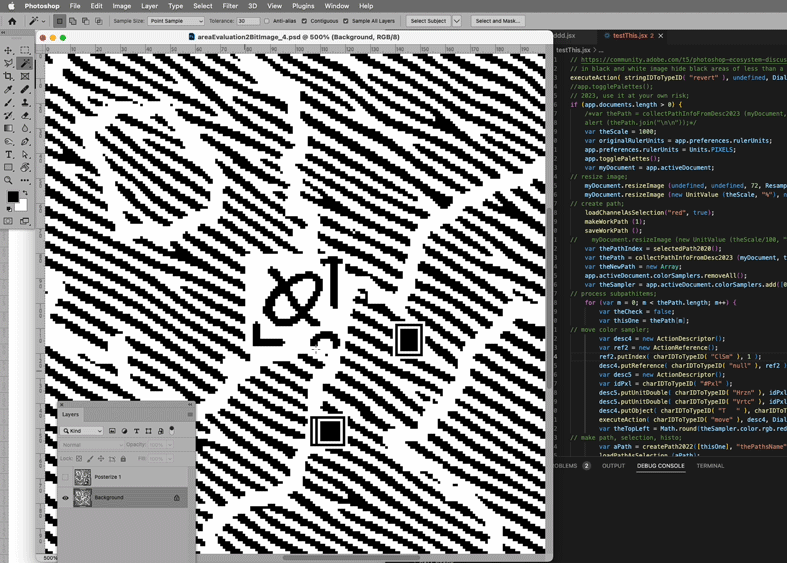
Task: Select the Zoom tool
Action: [x=9, y=181]
